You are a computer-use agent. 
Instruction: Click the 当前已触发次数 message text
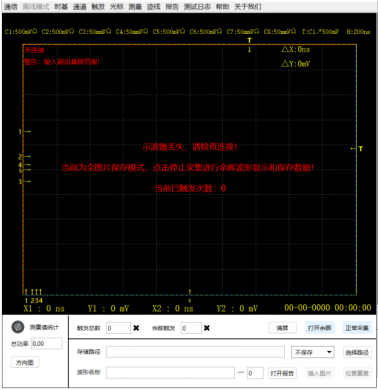click(190, 188)
